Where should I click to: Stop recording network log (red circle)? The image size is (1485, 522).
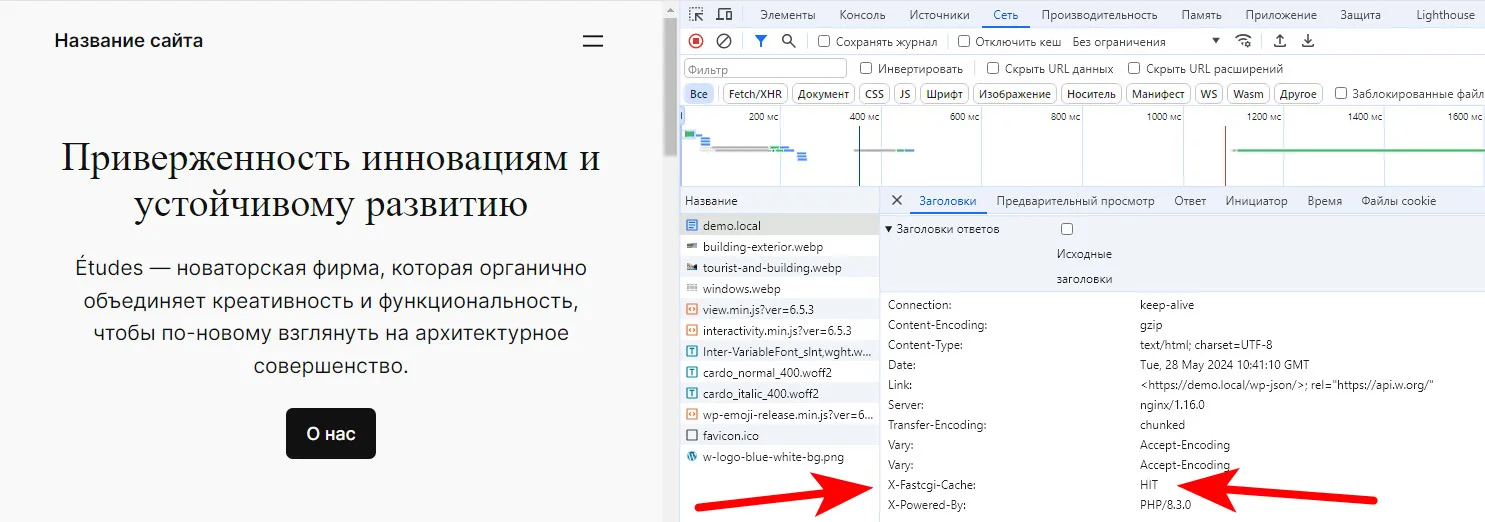pos(696,41)
